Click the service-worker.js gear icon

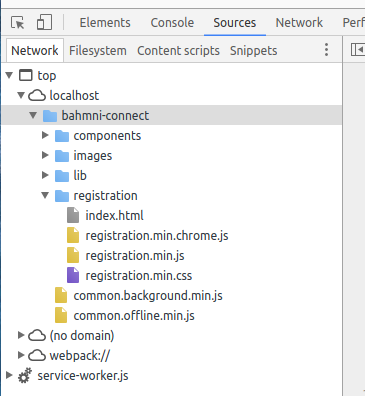(x=25, y=376)
